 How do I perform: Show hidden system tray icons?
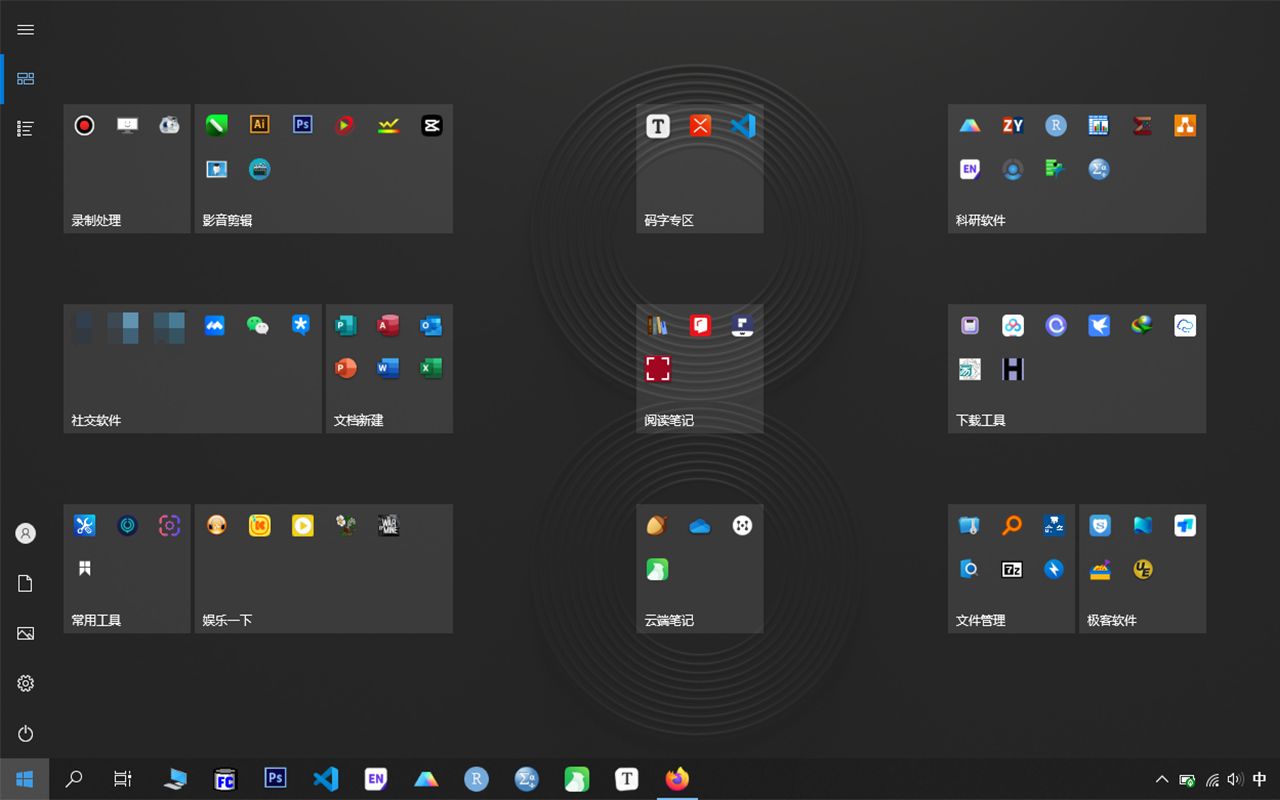(x=1162, y=779)
